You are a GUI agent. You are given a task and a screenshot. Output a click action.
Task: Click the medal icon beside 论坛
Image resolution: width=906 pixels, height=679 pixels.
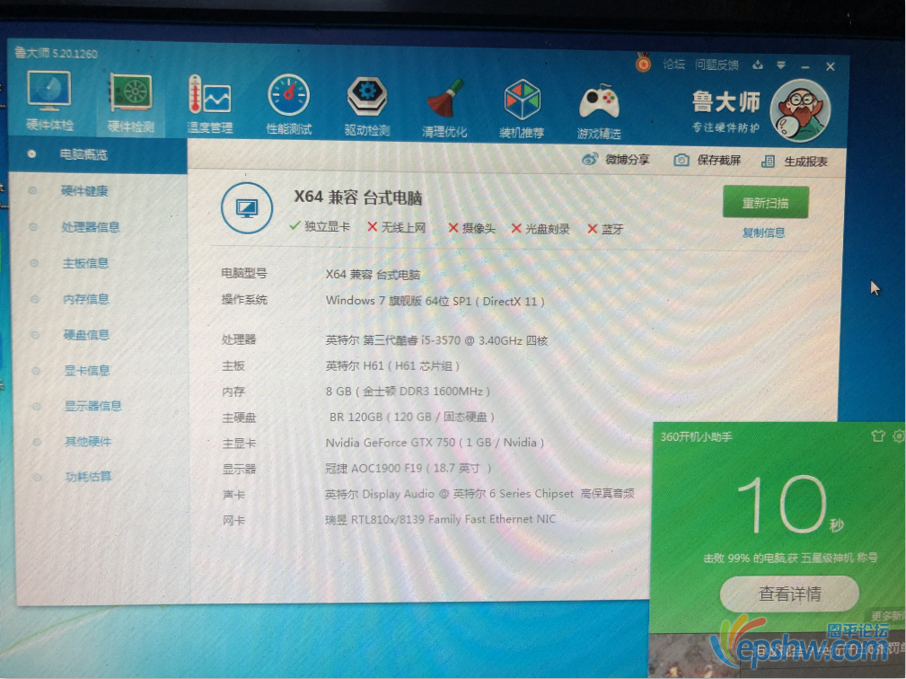point(643,62)
